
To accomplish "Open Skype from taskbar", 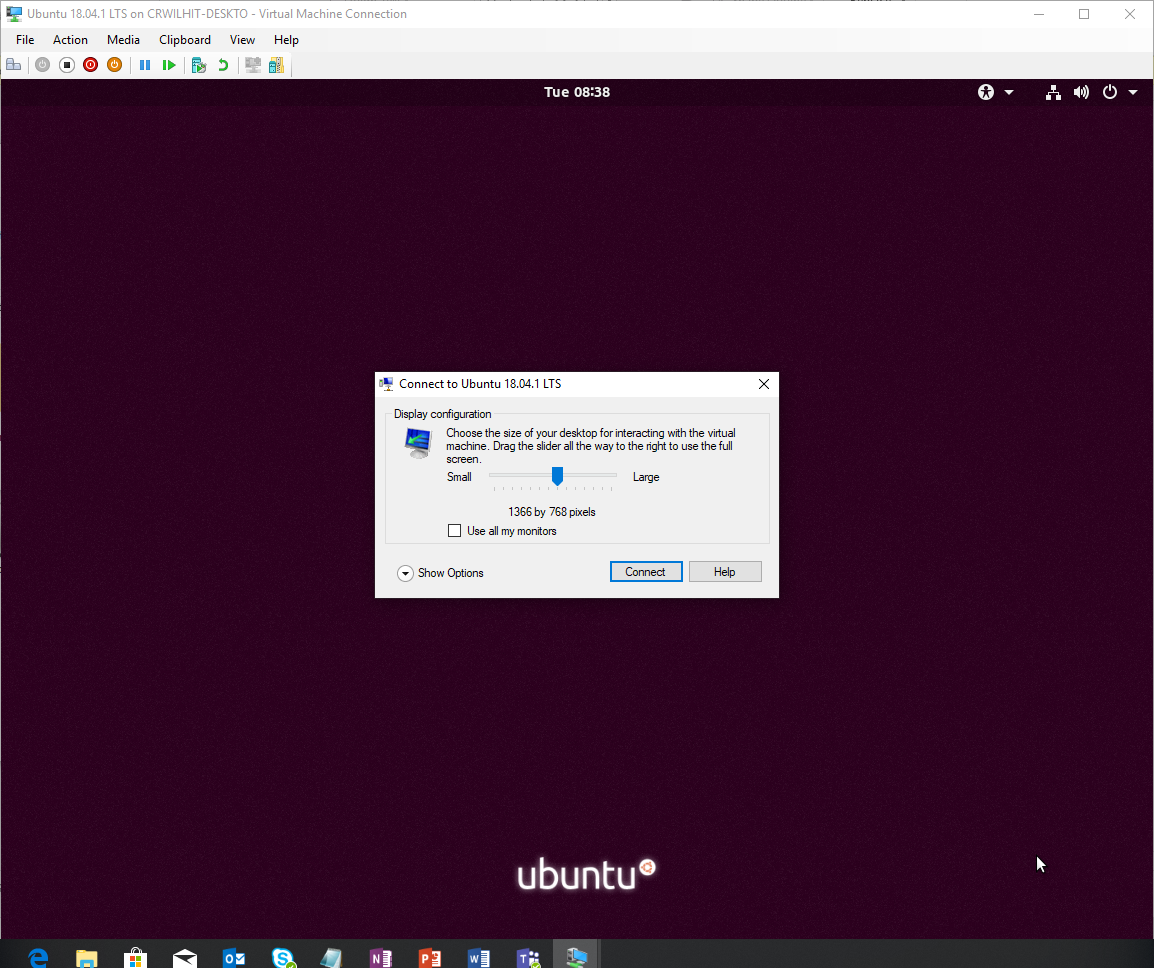I will 283,956.
